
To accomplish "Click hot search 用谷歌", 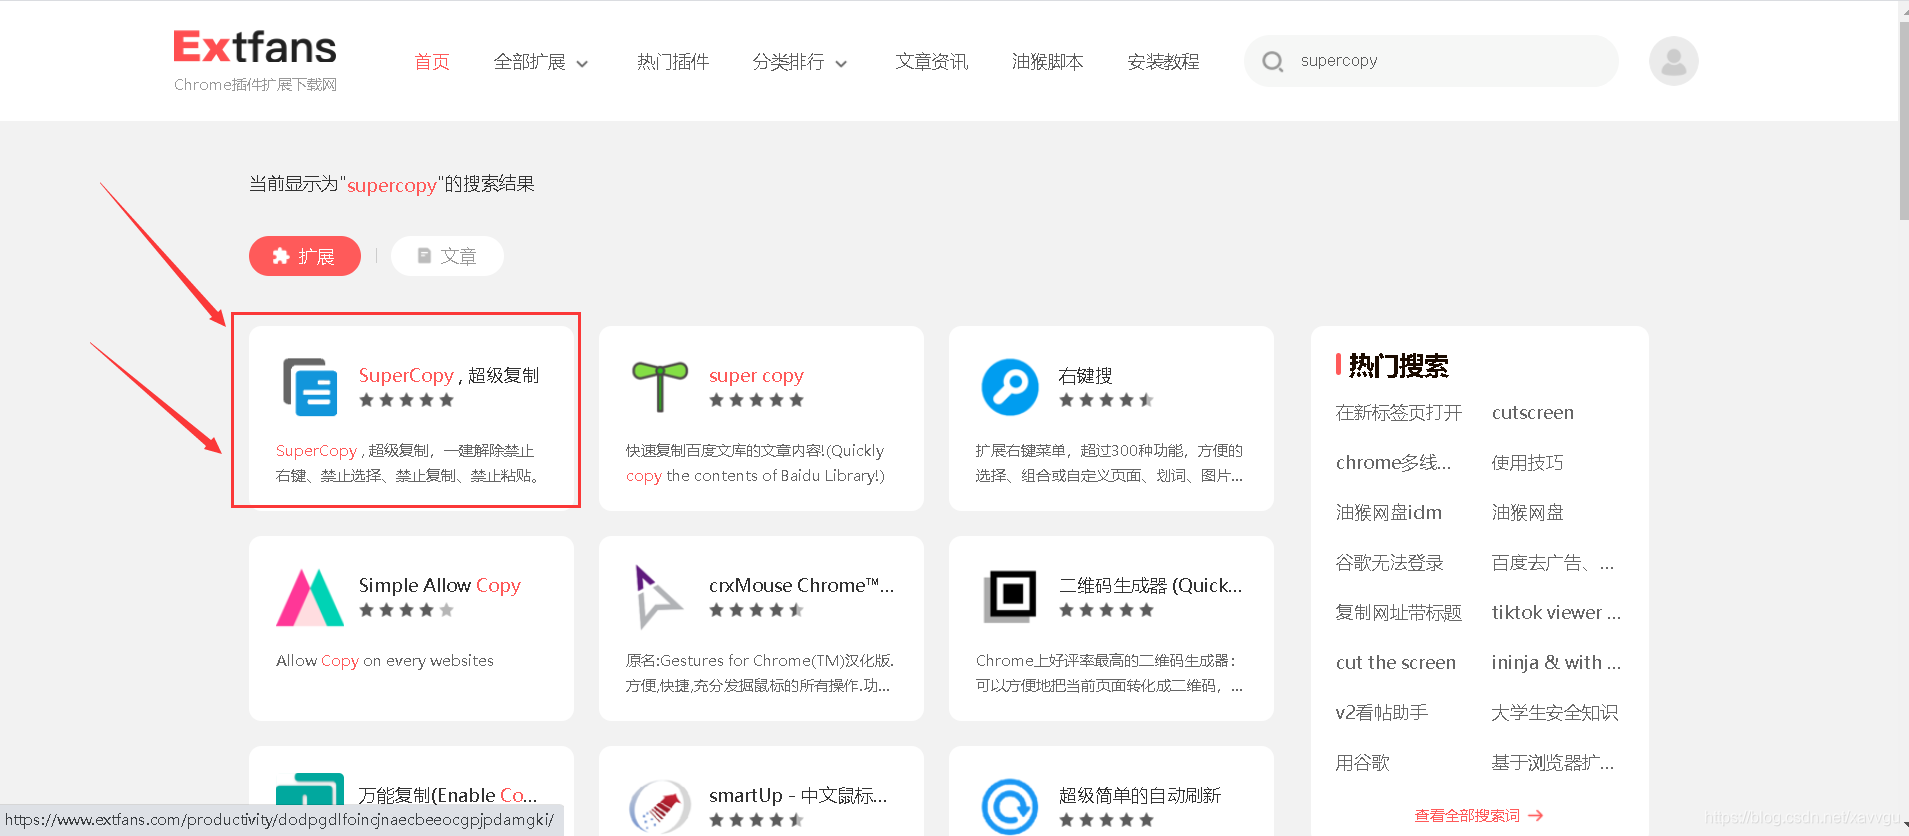I will pyautogui.click(x=1363, y=763).
